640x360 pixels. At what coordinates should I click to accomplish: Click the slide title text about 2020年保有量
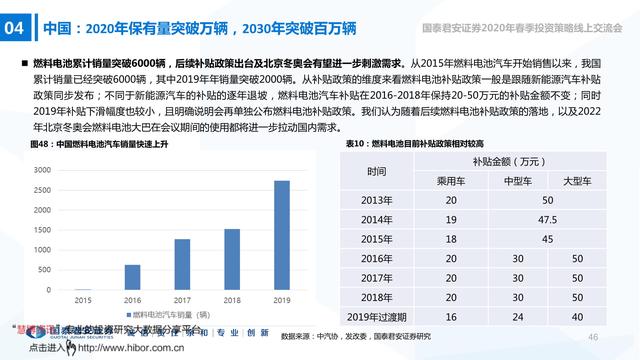coord(200,28)
